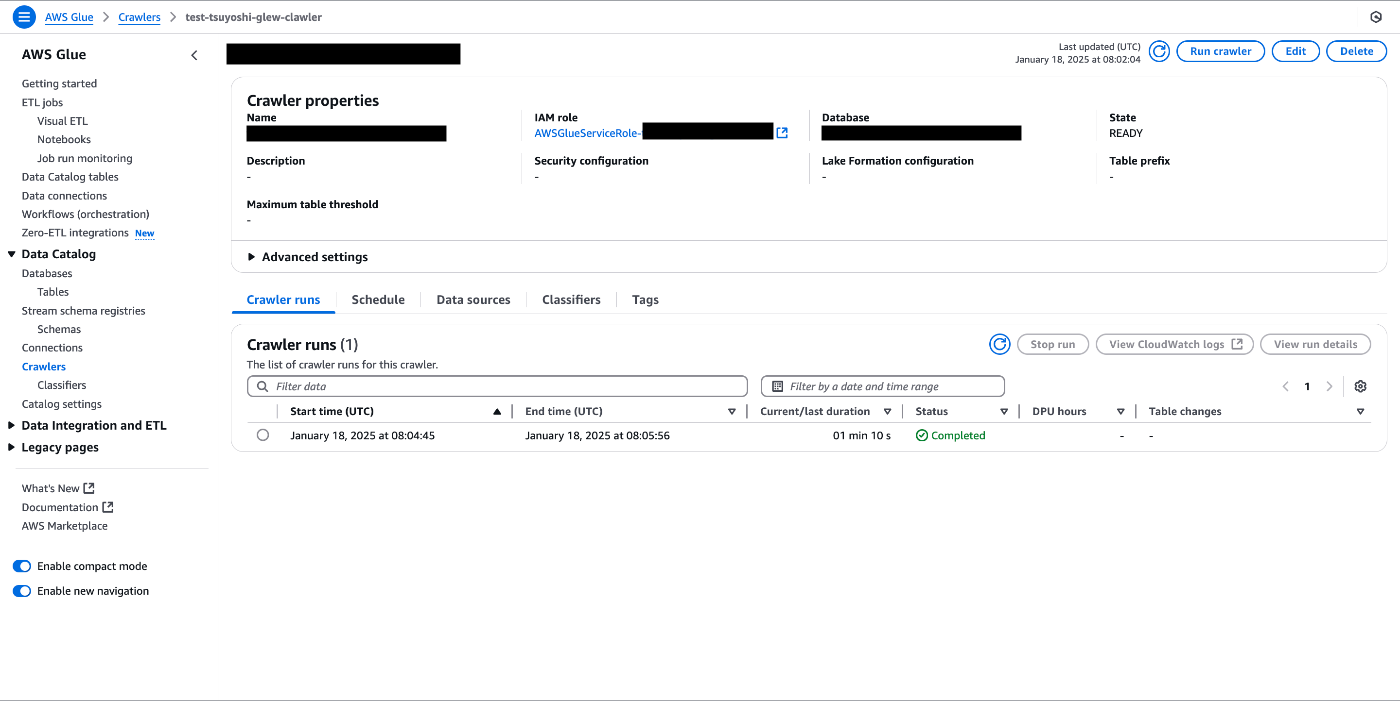Open Classifiers under Crawlers in sidebar

pyautogui.click(x=62, y=385)
